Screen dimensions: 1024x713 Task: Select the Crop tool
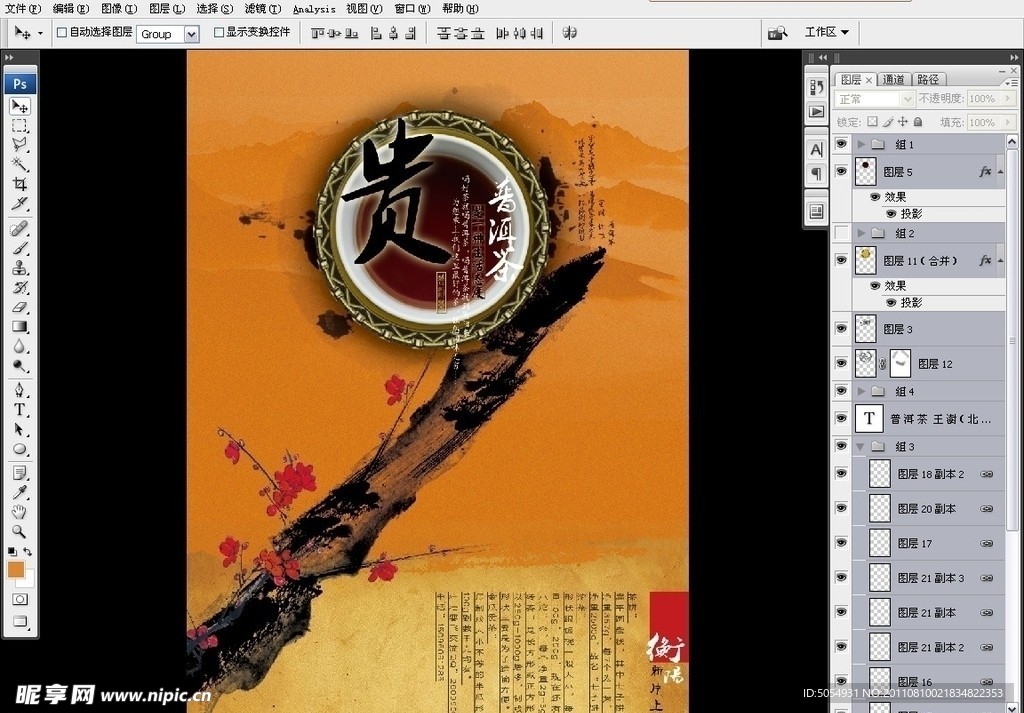point(19,184)
